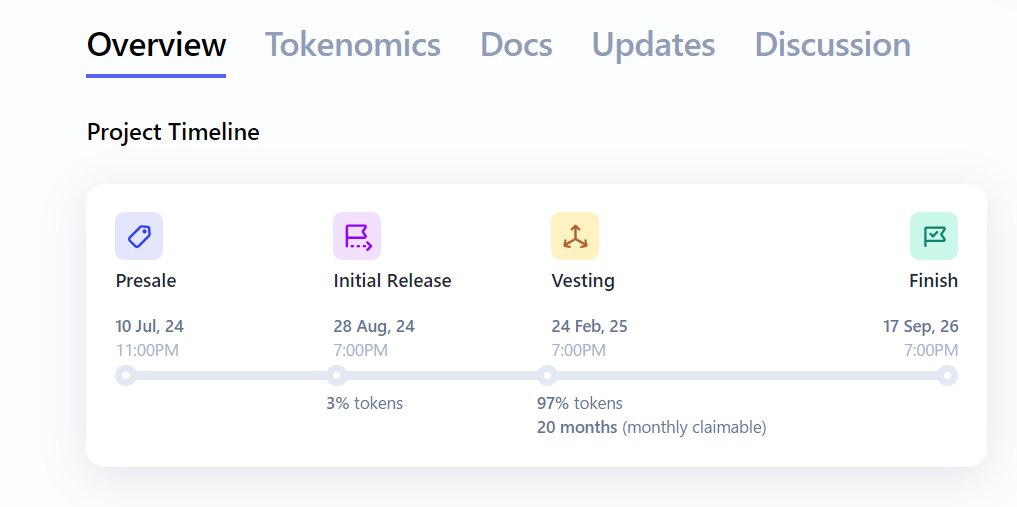Click the 97% tokens text
Image resolution: width=1017 pixels, height=507 pixels.
pyautogui.click(x=580, y=403)
